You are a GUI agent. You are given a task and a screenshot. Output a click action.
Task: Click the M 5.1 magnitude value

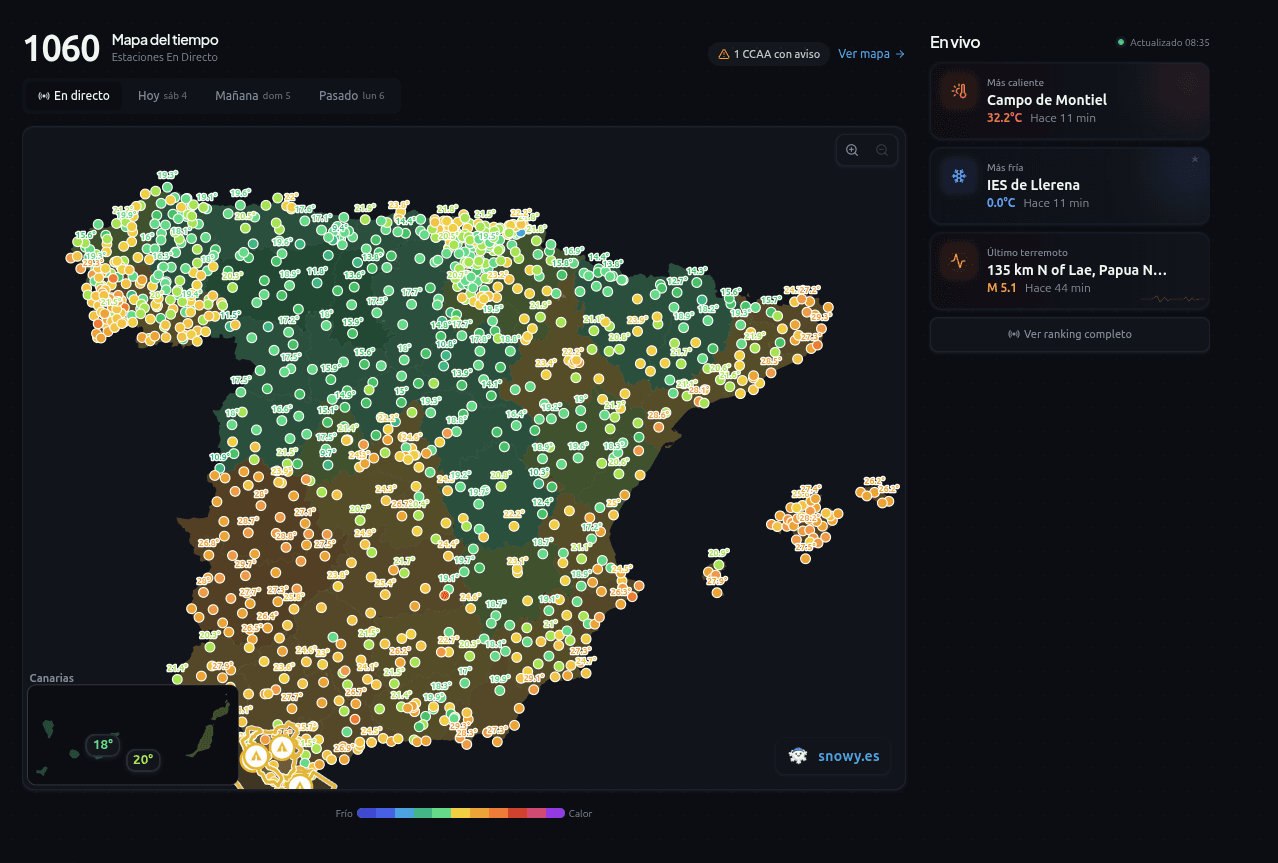(x=1001, y=288)
